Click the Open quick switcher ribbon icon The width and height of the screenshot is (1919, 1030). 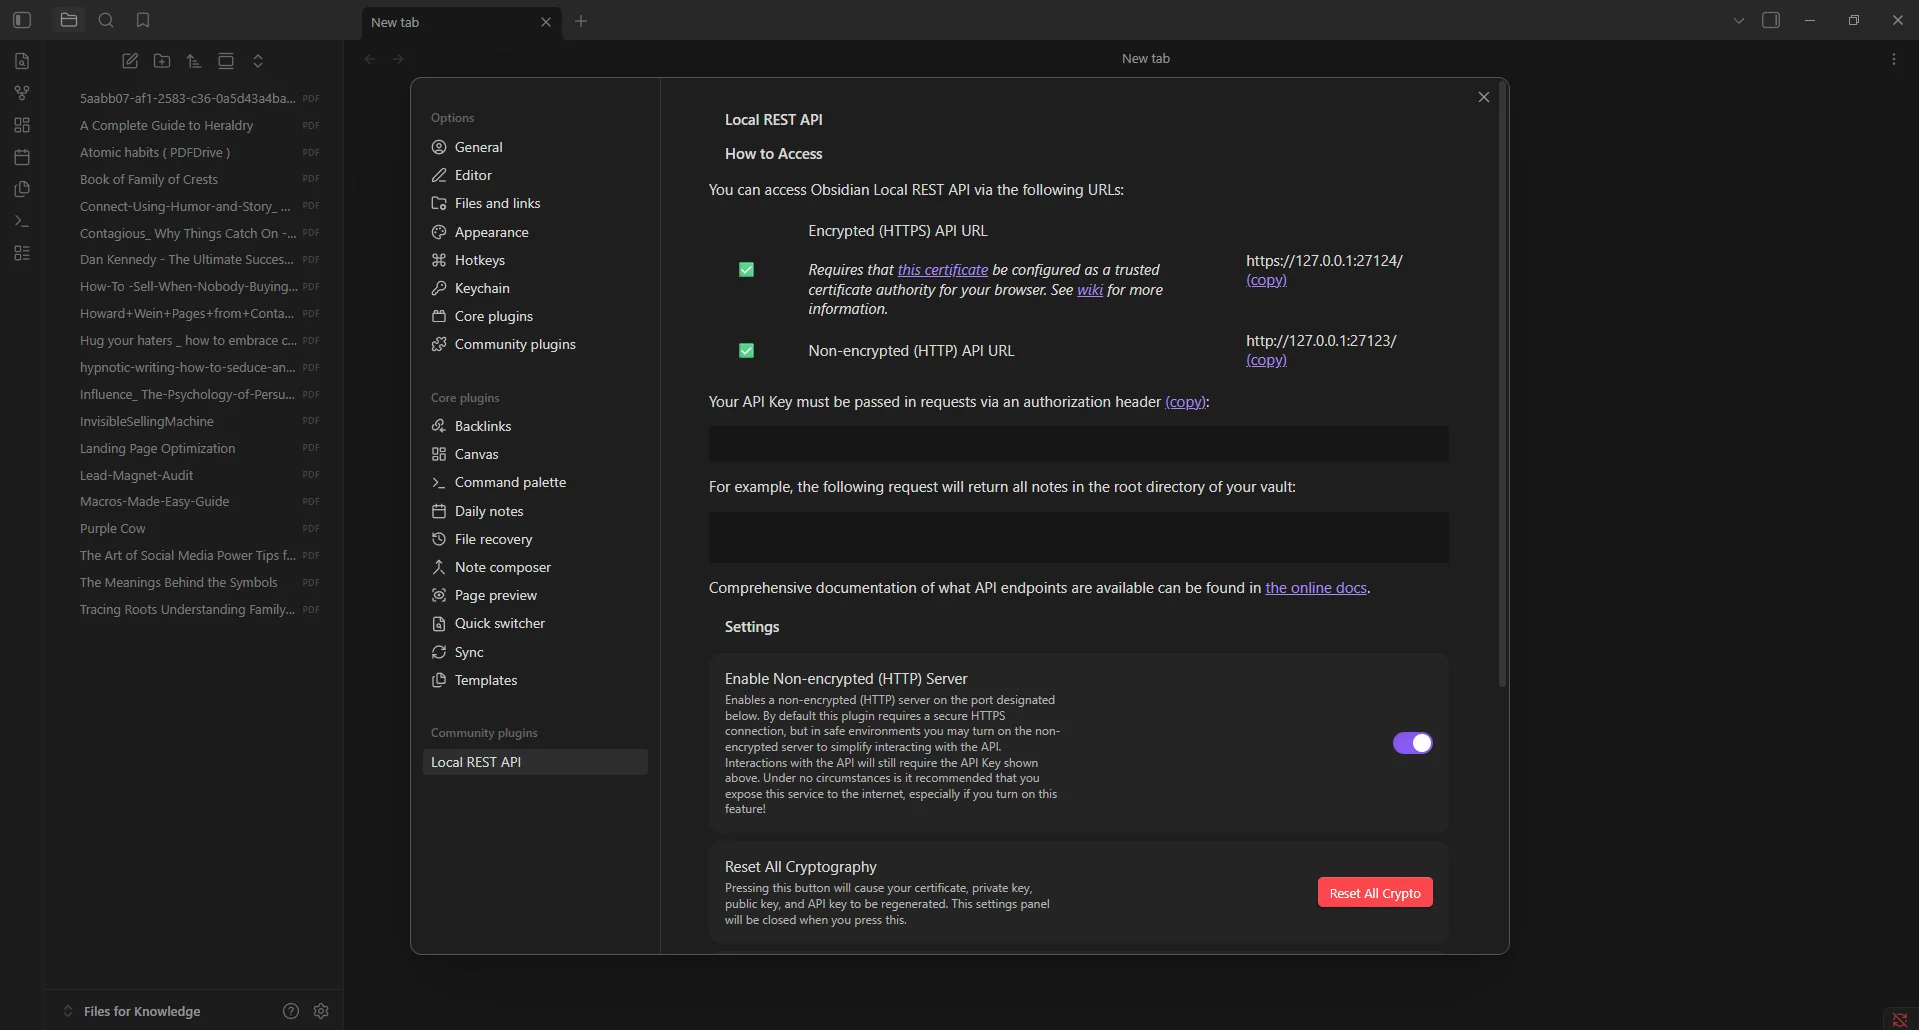22,61
